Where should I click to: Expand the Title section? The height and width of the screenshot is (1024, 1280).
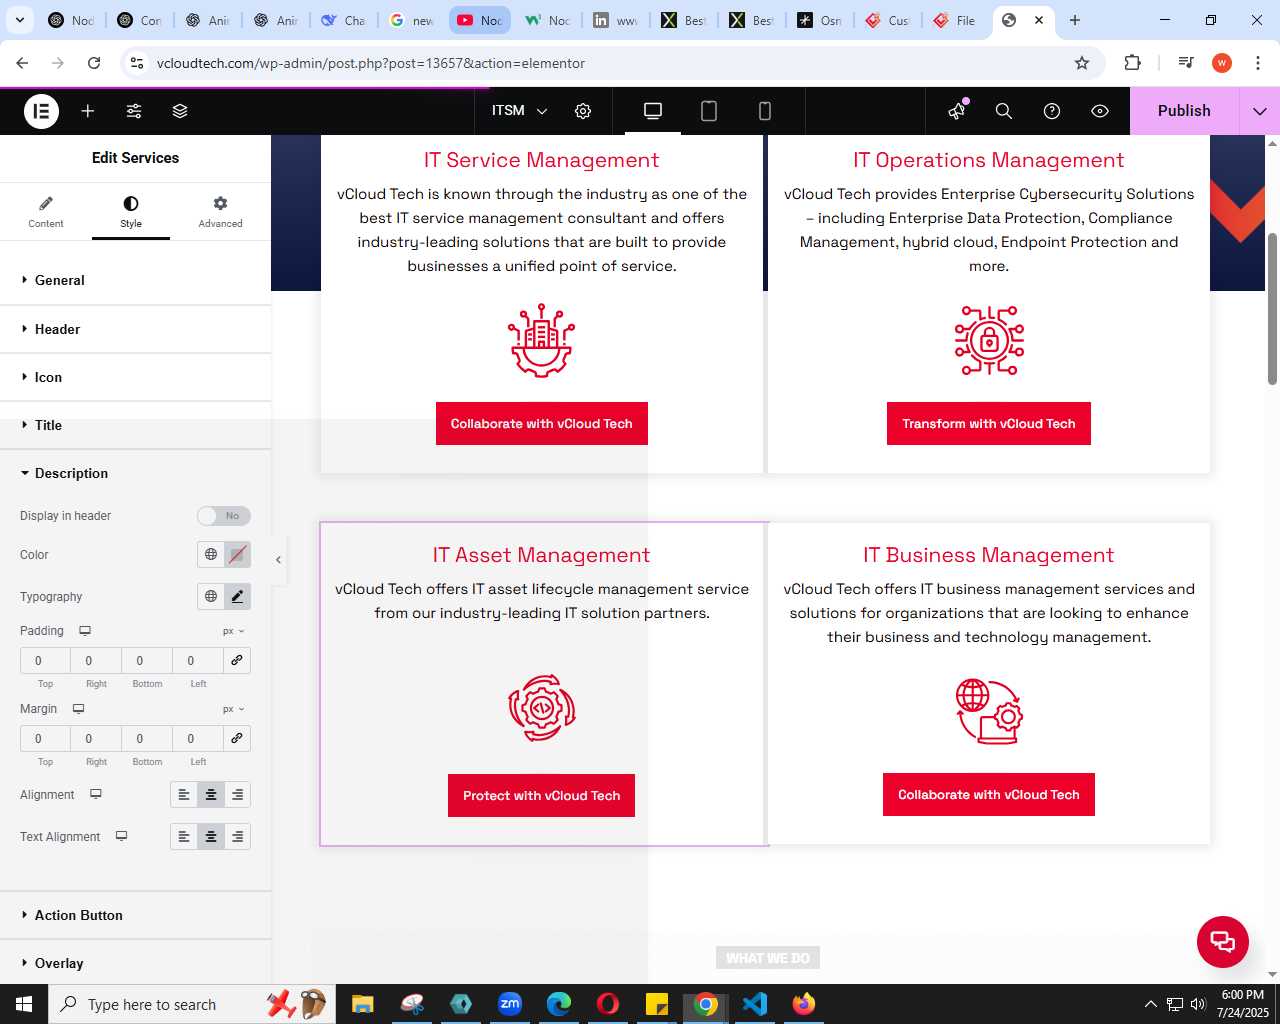[135, 425]
